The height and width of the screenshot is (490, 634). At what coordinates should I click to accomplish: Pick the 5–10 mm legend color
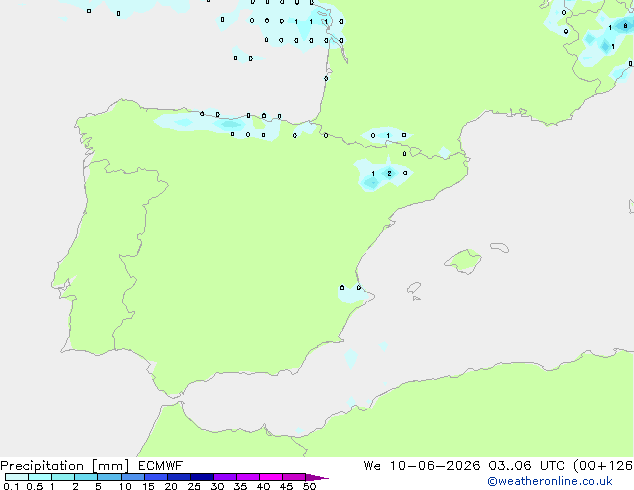[109, 477]
